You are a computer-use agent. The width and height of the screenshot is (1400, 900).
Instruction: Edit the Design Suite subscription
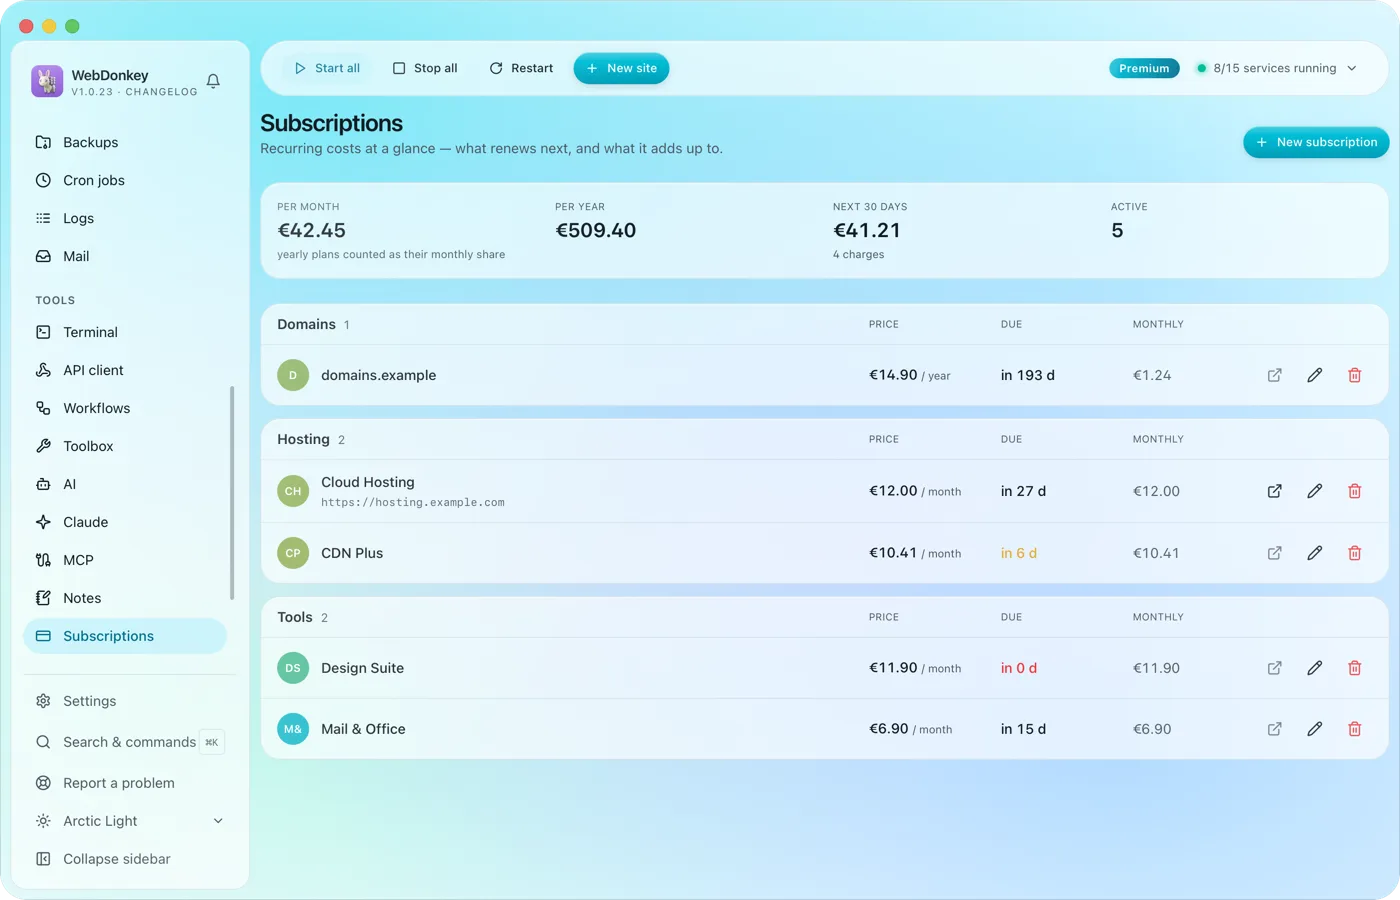click(x=1315, y=668)
